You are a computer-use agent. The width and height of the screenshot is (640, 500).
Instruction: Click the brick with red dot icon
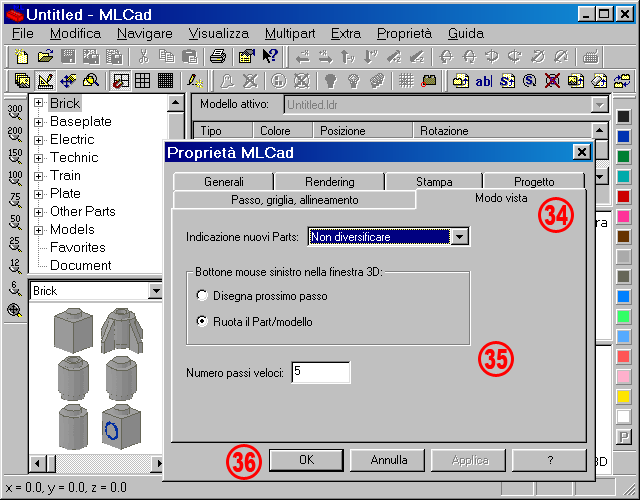pos(429,81)
